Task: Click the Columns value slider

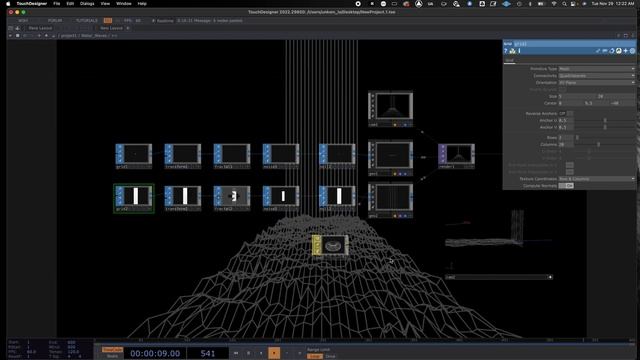Action: point(605,144)
